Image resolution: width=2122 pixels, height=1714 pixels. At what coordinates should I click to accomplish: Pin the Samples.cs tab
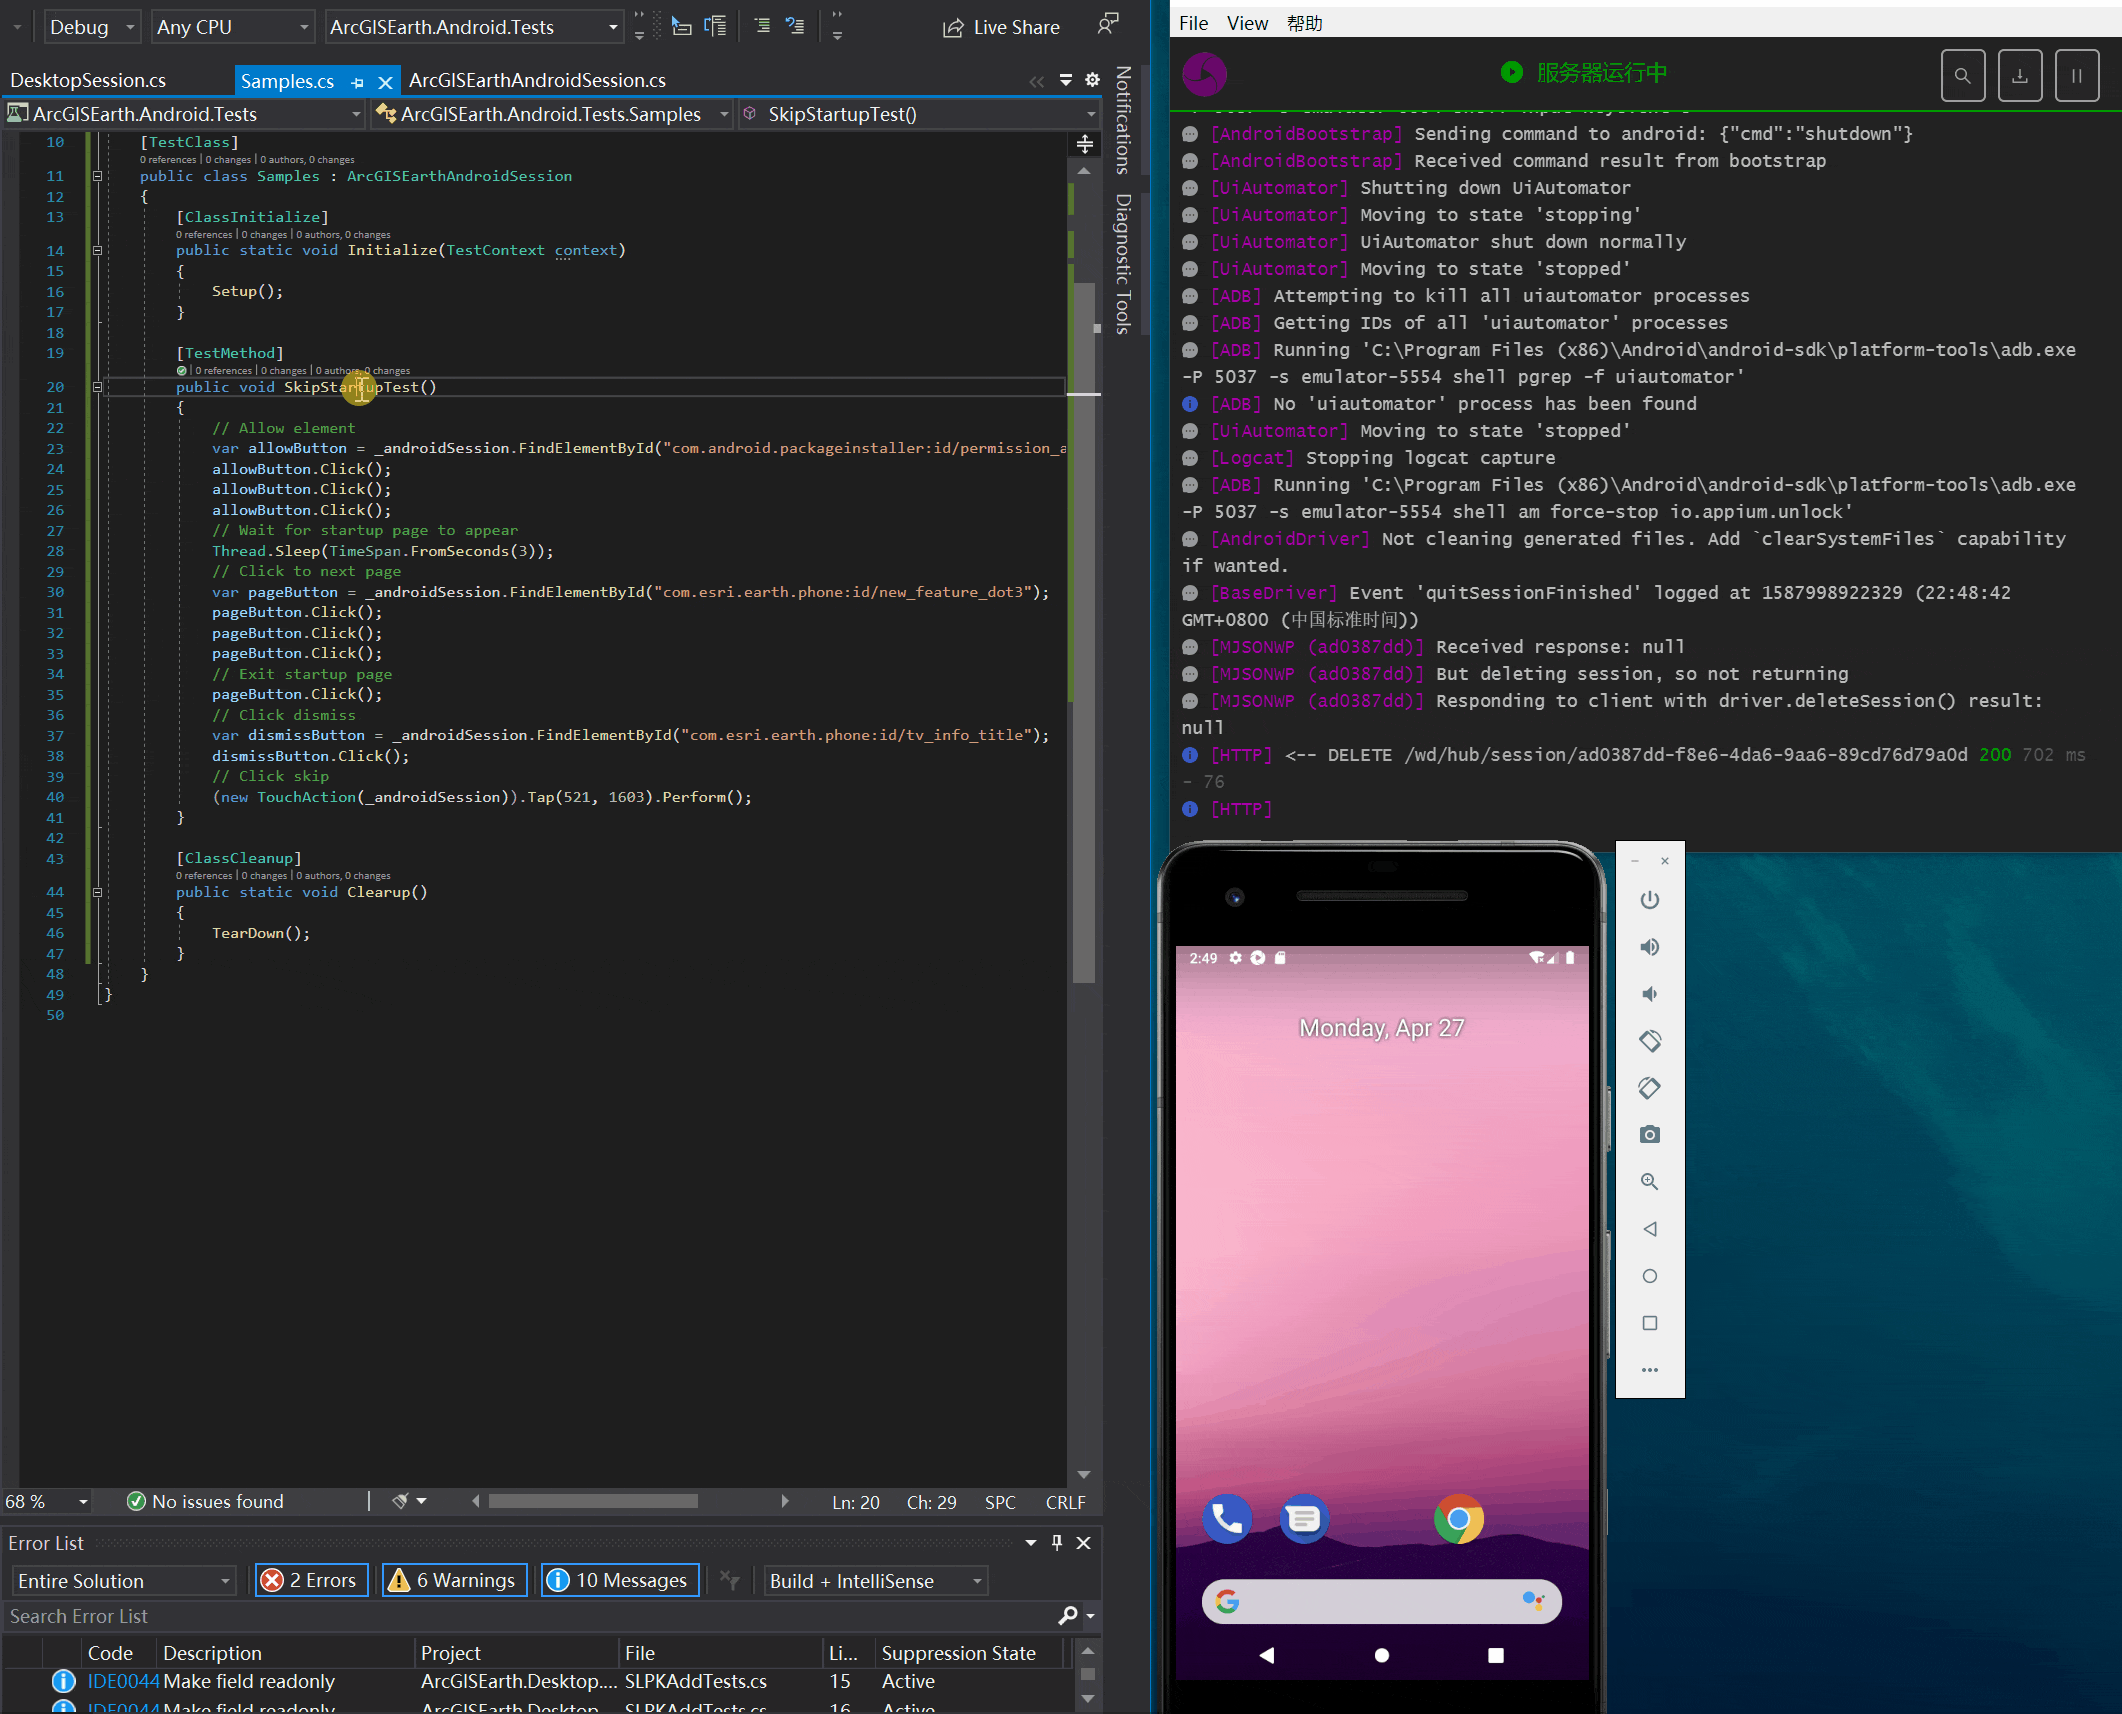pyautogui.click(x=358, y=82)
